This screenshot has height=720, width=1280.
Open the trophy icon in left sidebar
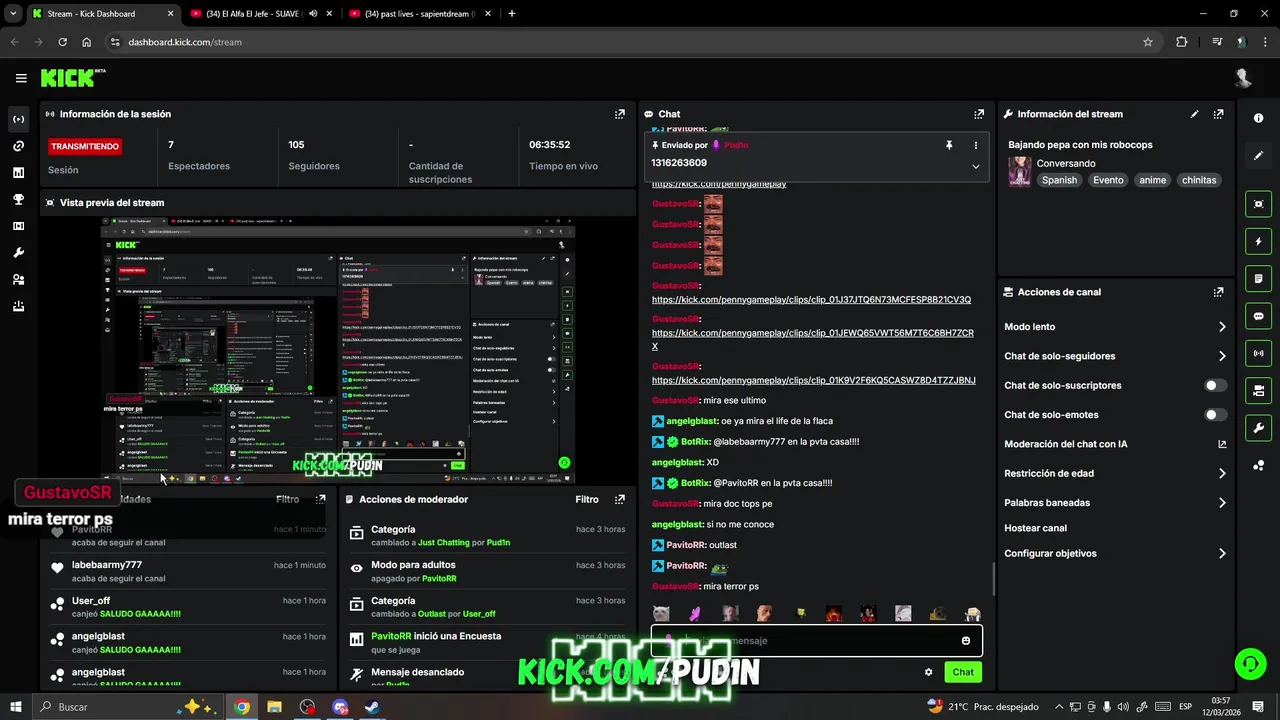(x=18, y=200)
